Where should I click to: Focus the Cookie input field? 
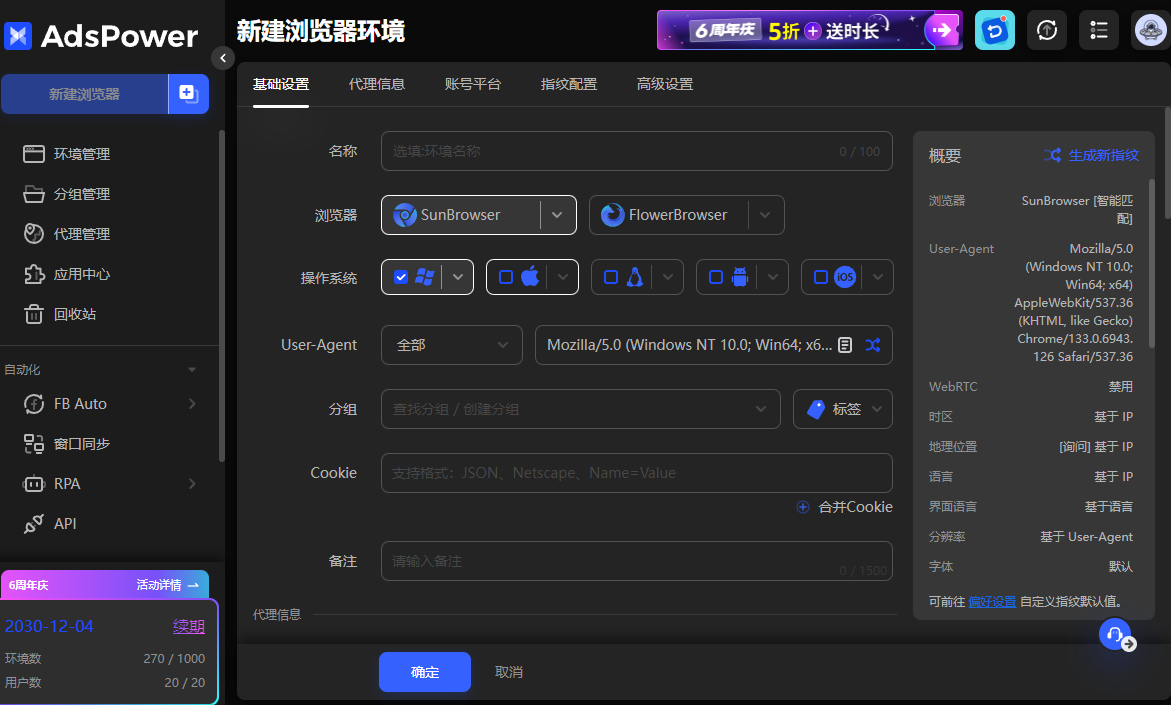coord(637,473)
